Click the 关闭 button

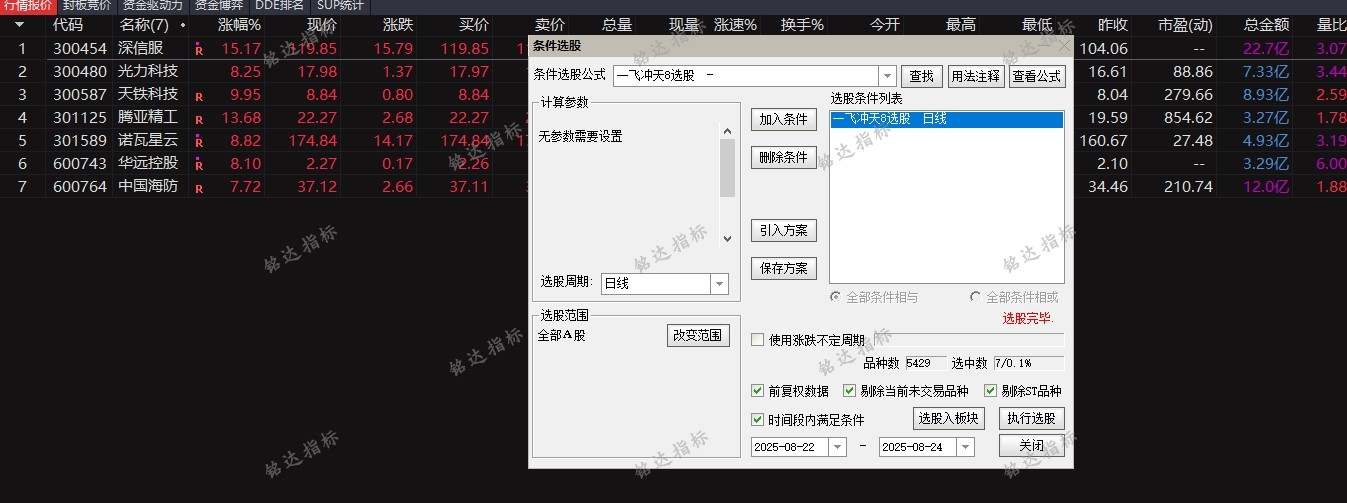[1032, 446]
